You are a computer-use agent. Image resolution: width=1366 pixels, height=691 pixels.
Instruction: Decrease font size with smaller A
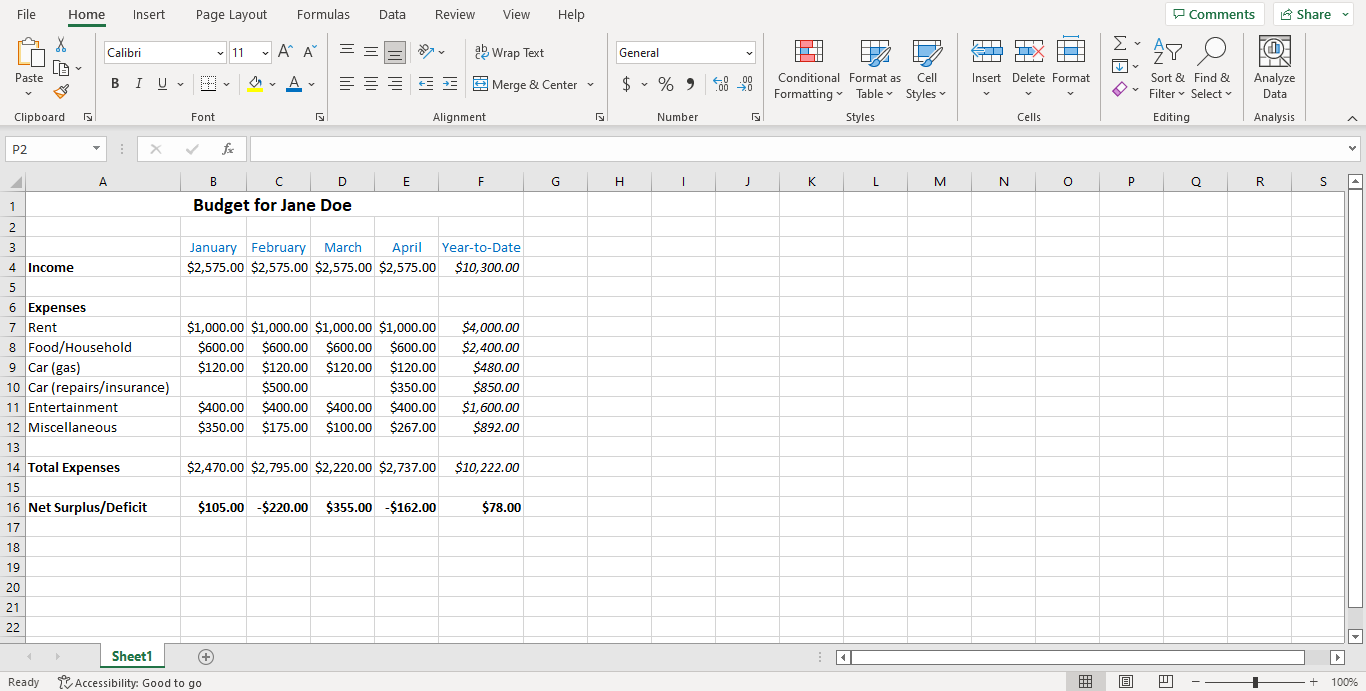[309, 52]
